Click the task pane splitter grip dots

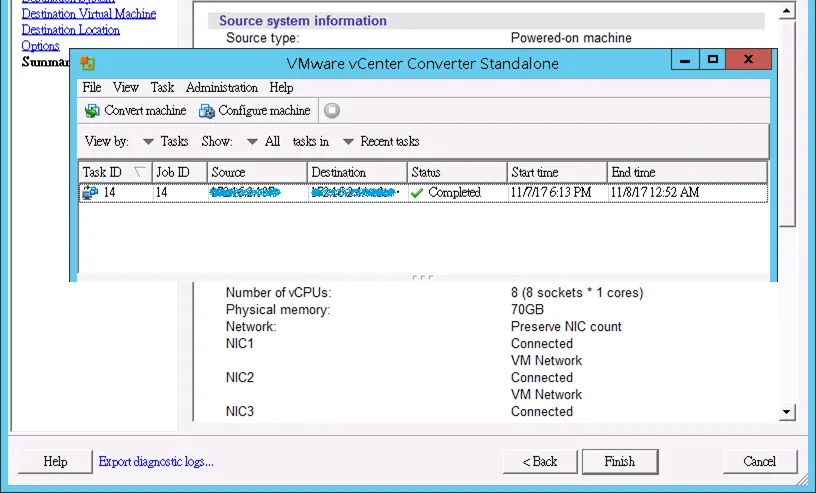[x=423, y=277]
